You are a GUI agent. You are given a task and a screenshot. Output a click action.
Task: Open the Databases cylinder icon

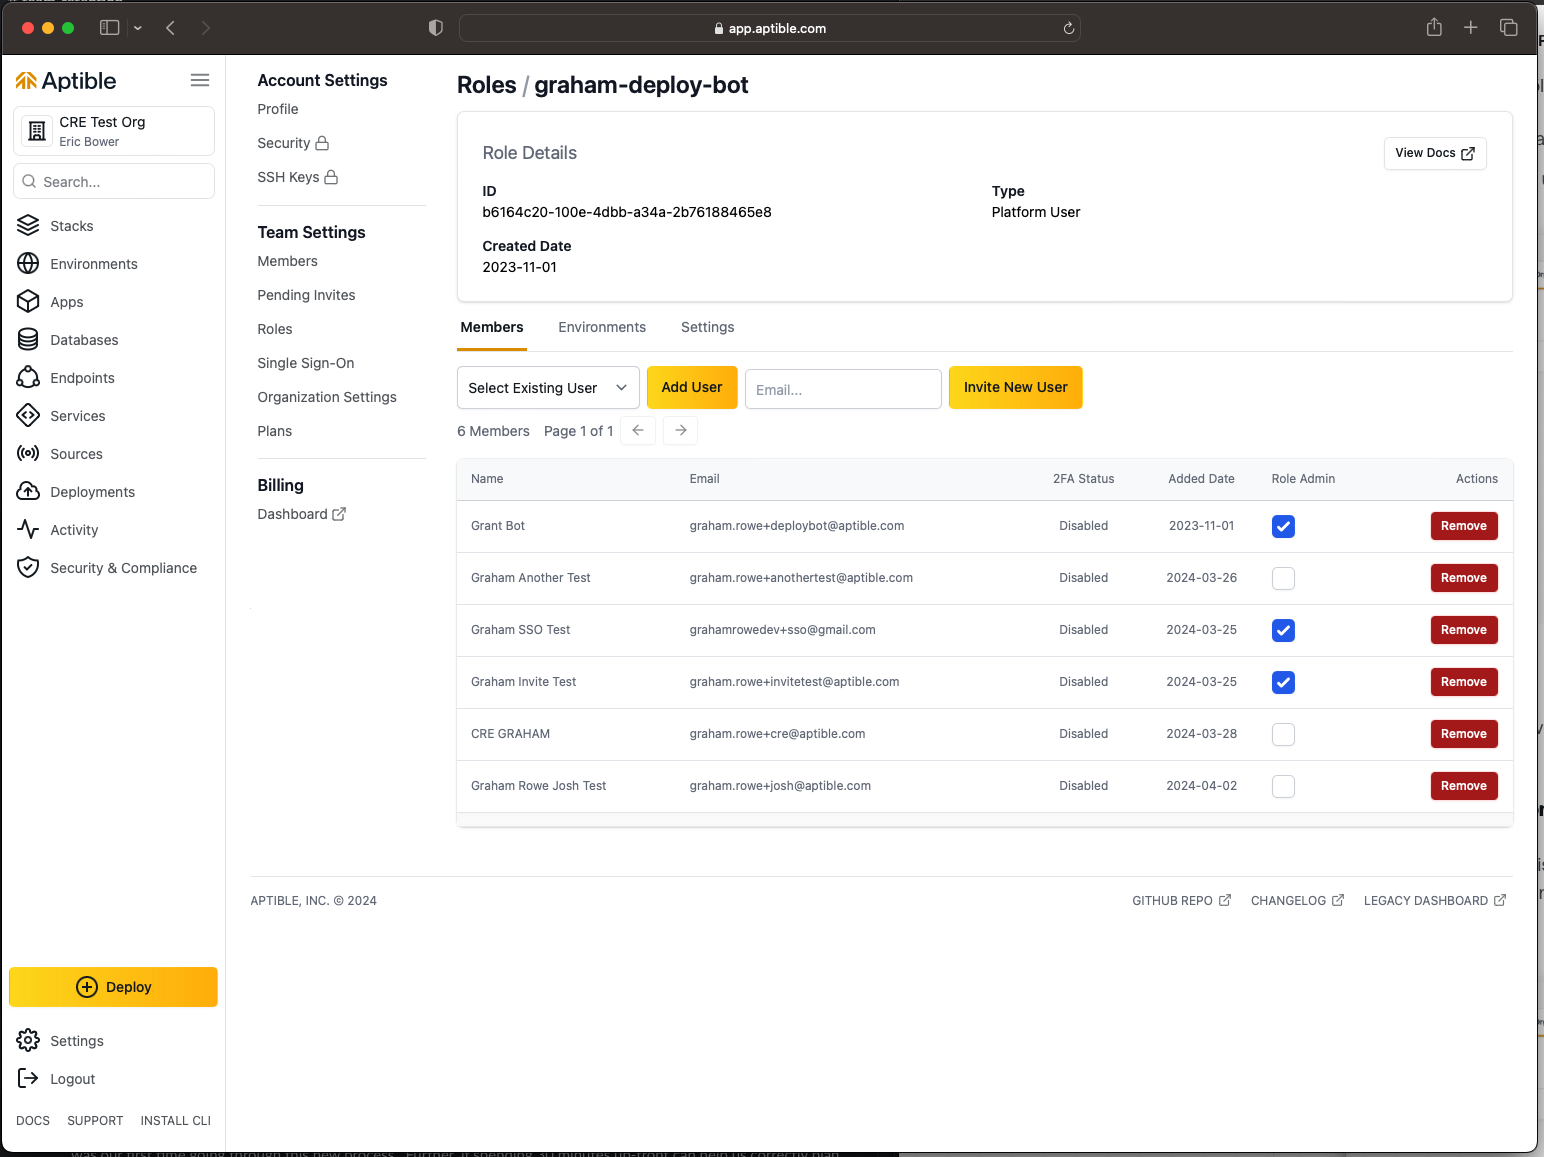pyautogui.click(x=28, y=340)
